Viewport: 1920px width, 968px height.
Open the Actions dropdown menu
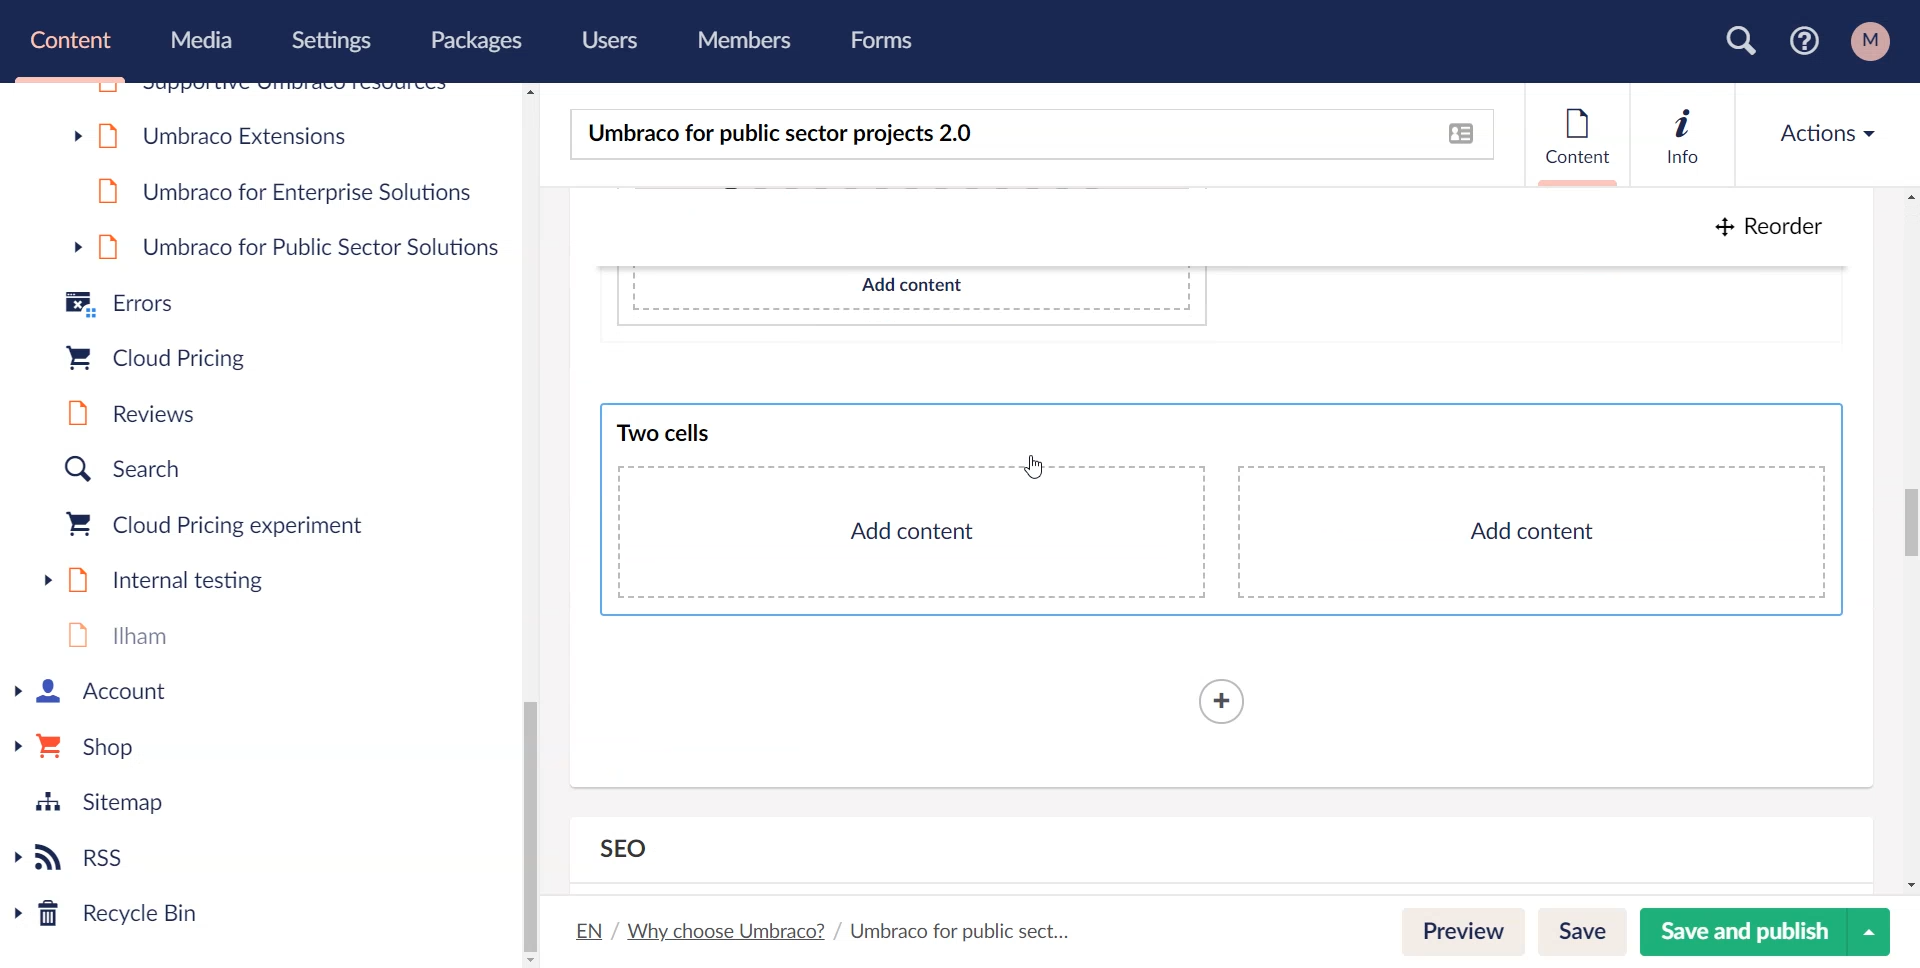coord(1827,133)
